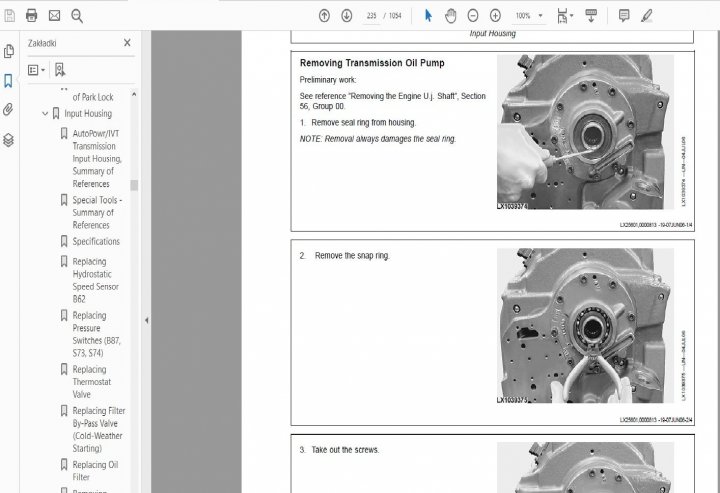Image resolution: width=720 pixels, height=493 pixels.
Task: Toggle the Attachments paperclip panel
Action: (9, 110)
